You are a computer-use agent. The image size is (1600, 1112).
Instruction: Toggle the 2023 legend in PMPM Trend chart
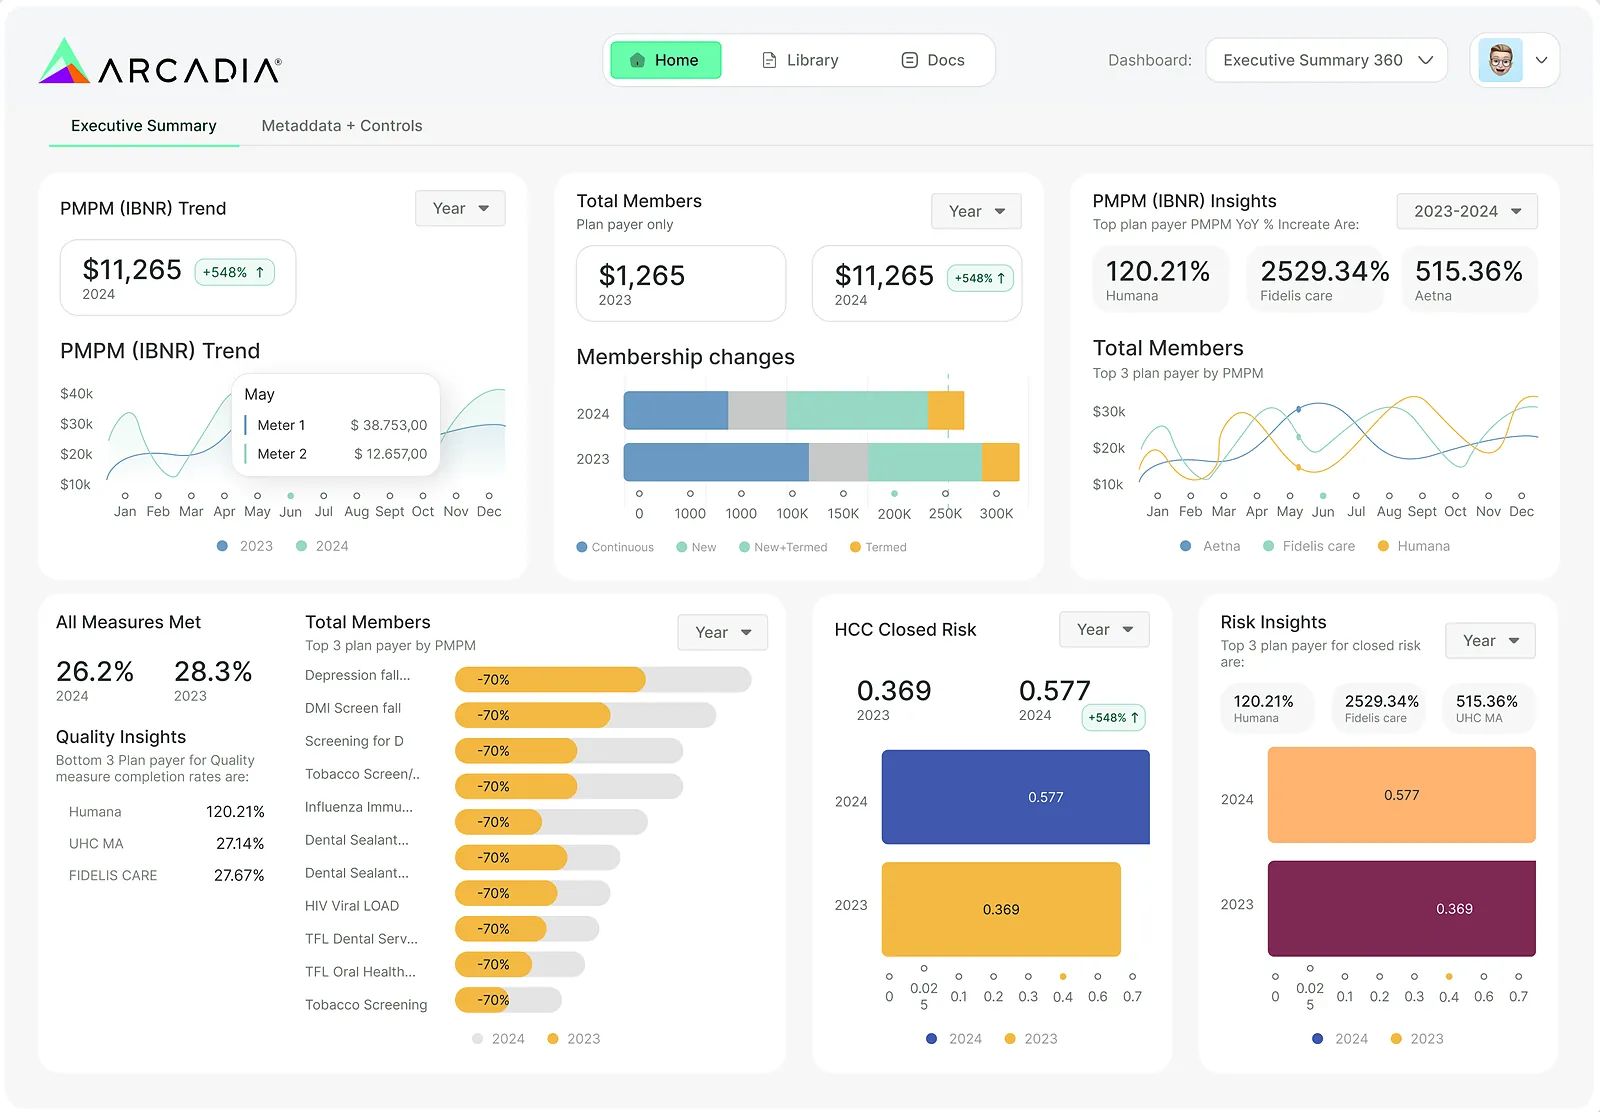245,546
